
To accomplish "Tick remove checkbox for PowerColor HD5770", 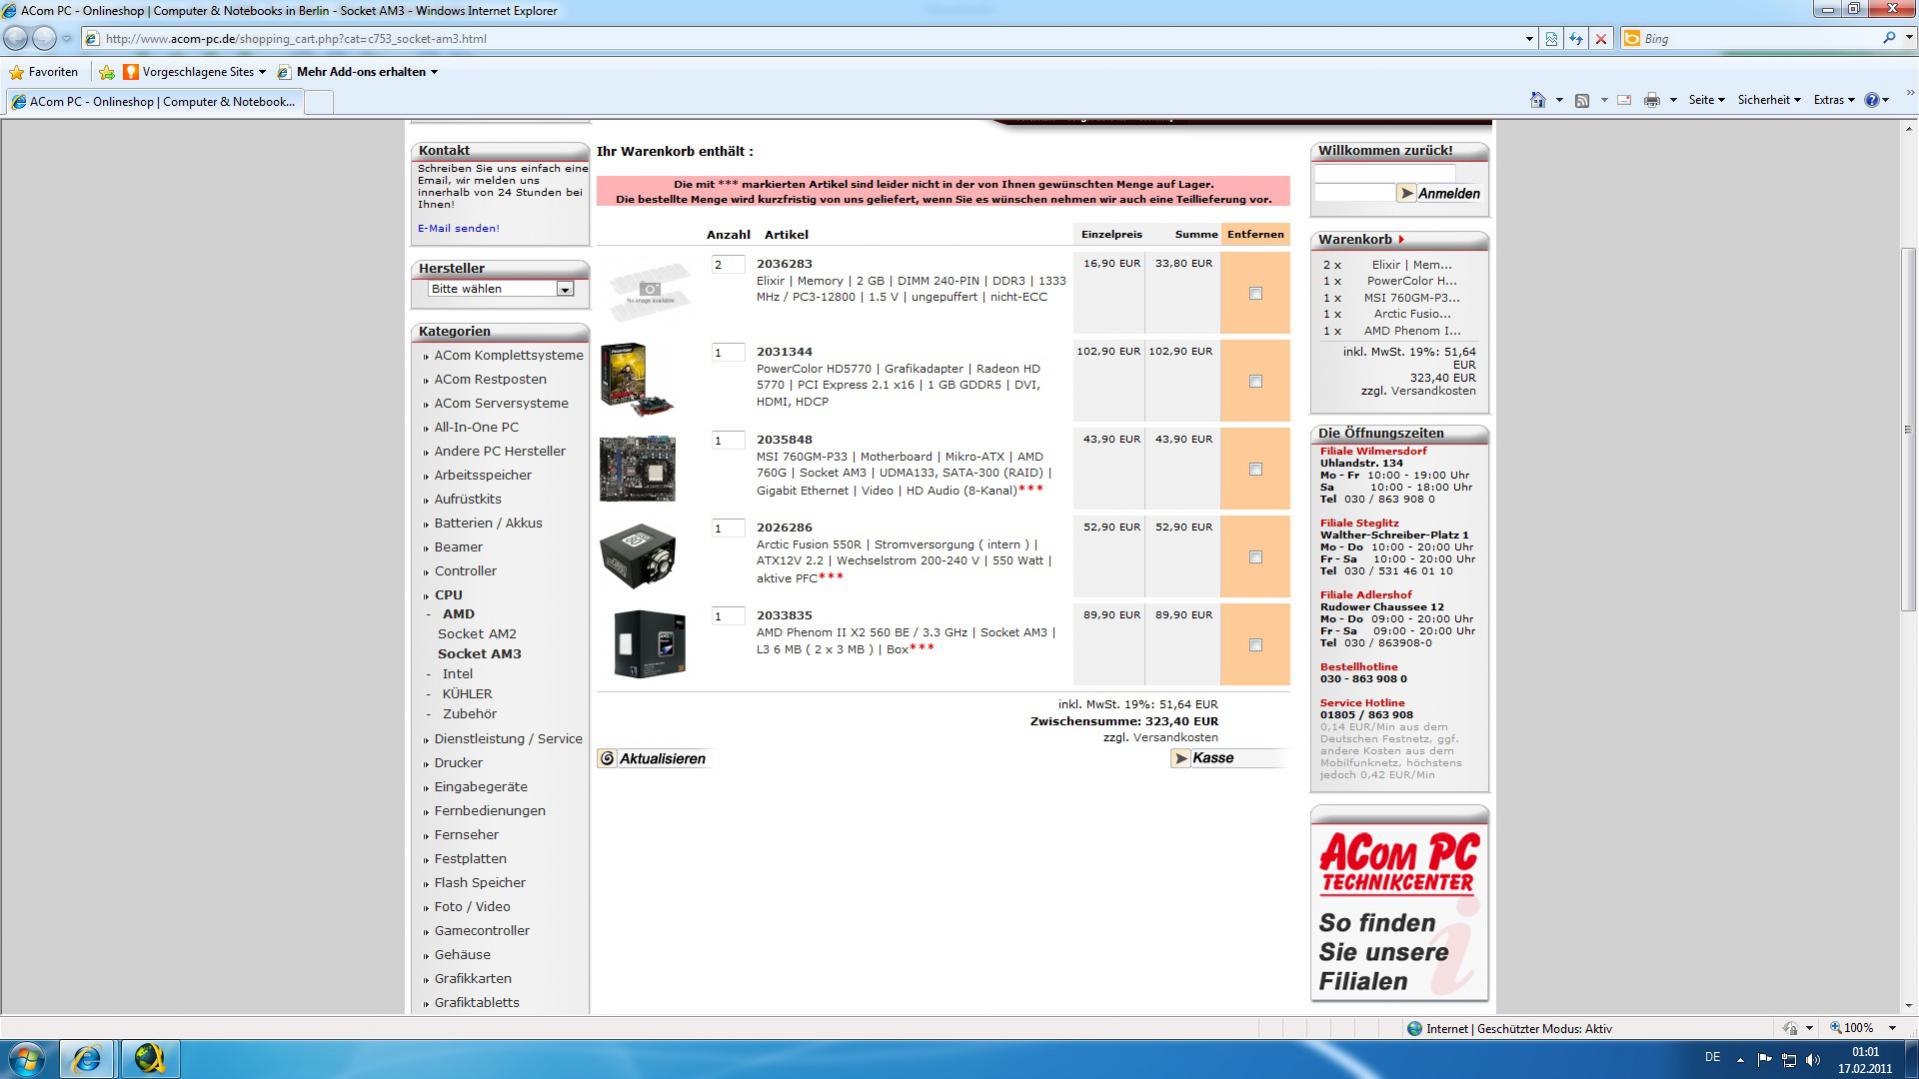I will [1255, 381].
